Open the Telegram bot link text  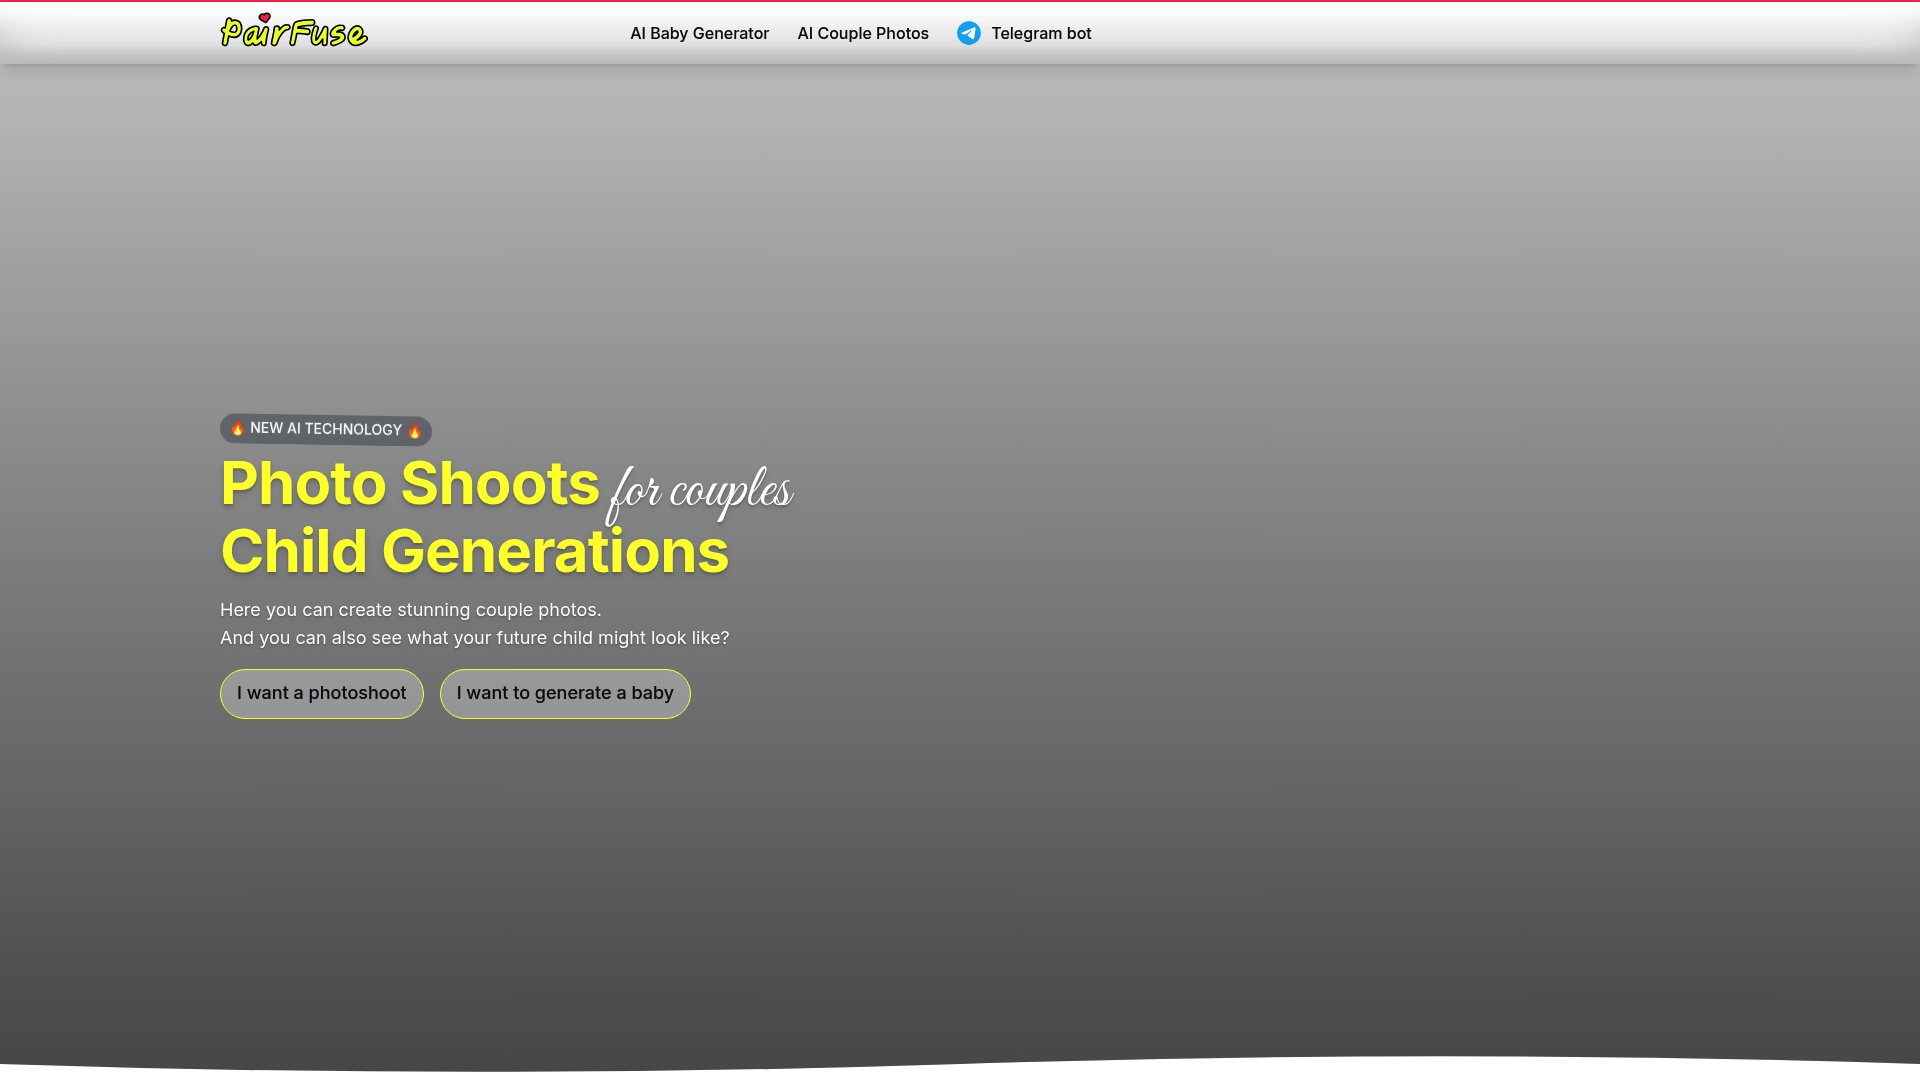tap(1040, 33)
